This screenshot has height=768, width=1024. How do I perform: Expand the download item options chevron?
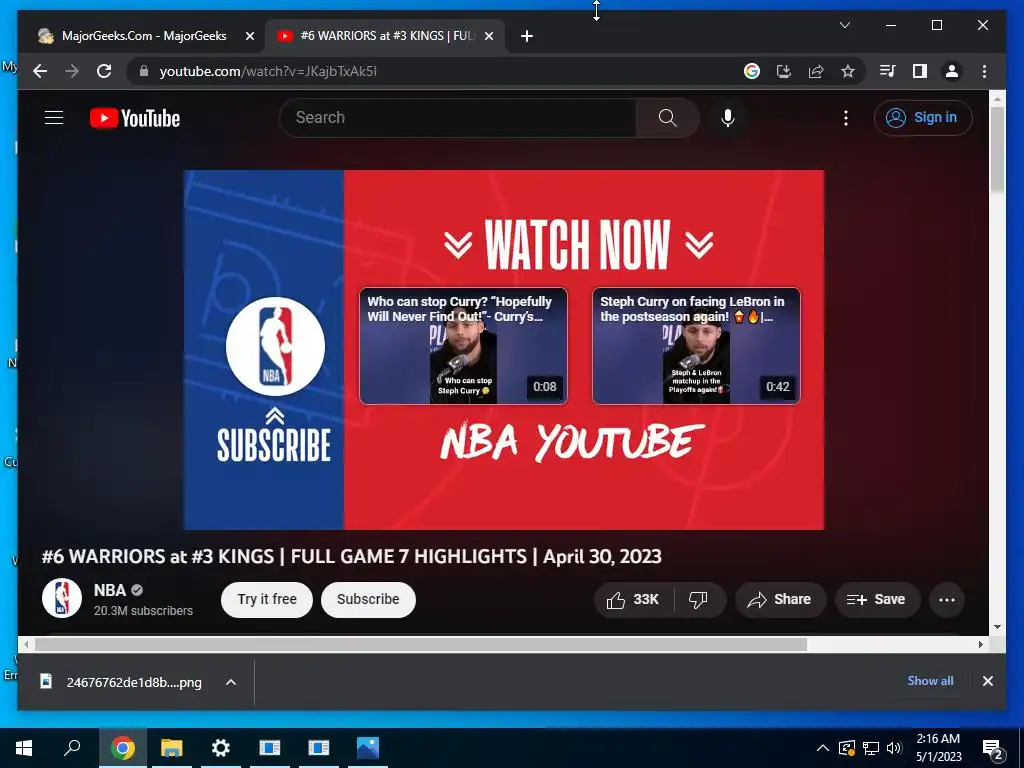coord(231,682)
